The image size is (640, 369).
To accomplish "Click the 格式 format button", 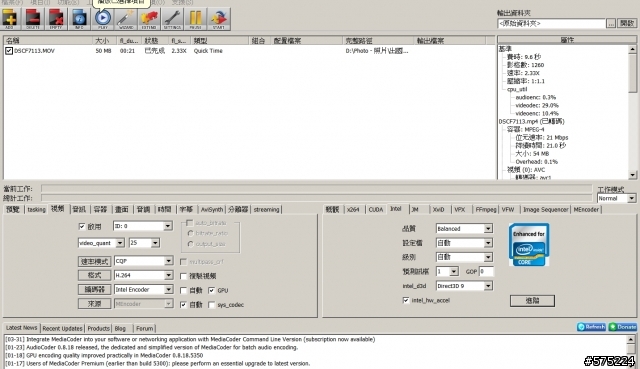I will [x=94, y=275].
